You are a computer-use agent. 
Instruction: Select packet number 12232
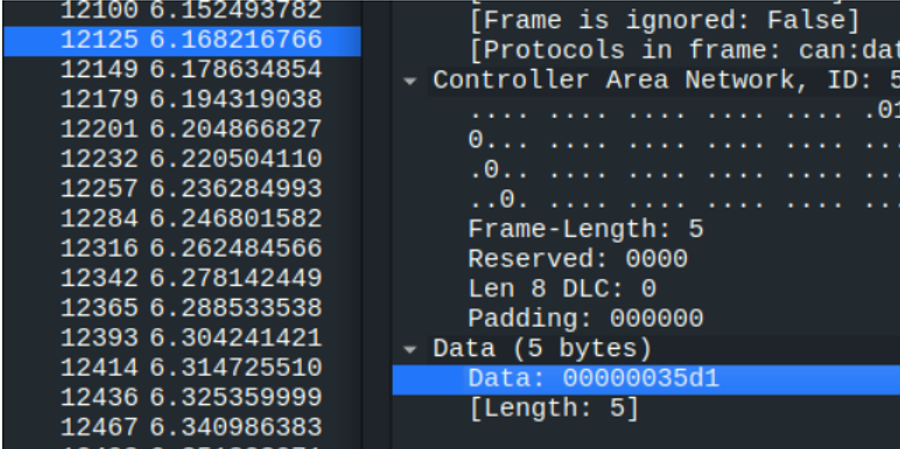[190, 159]
